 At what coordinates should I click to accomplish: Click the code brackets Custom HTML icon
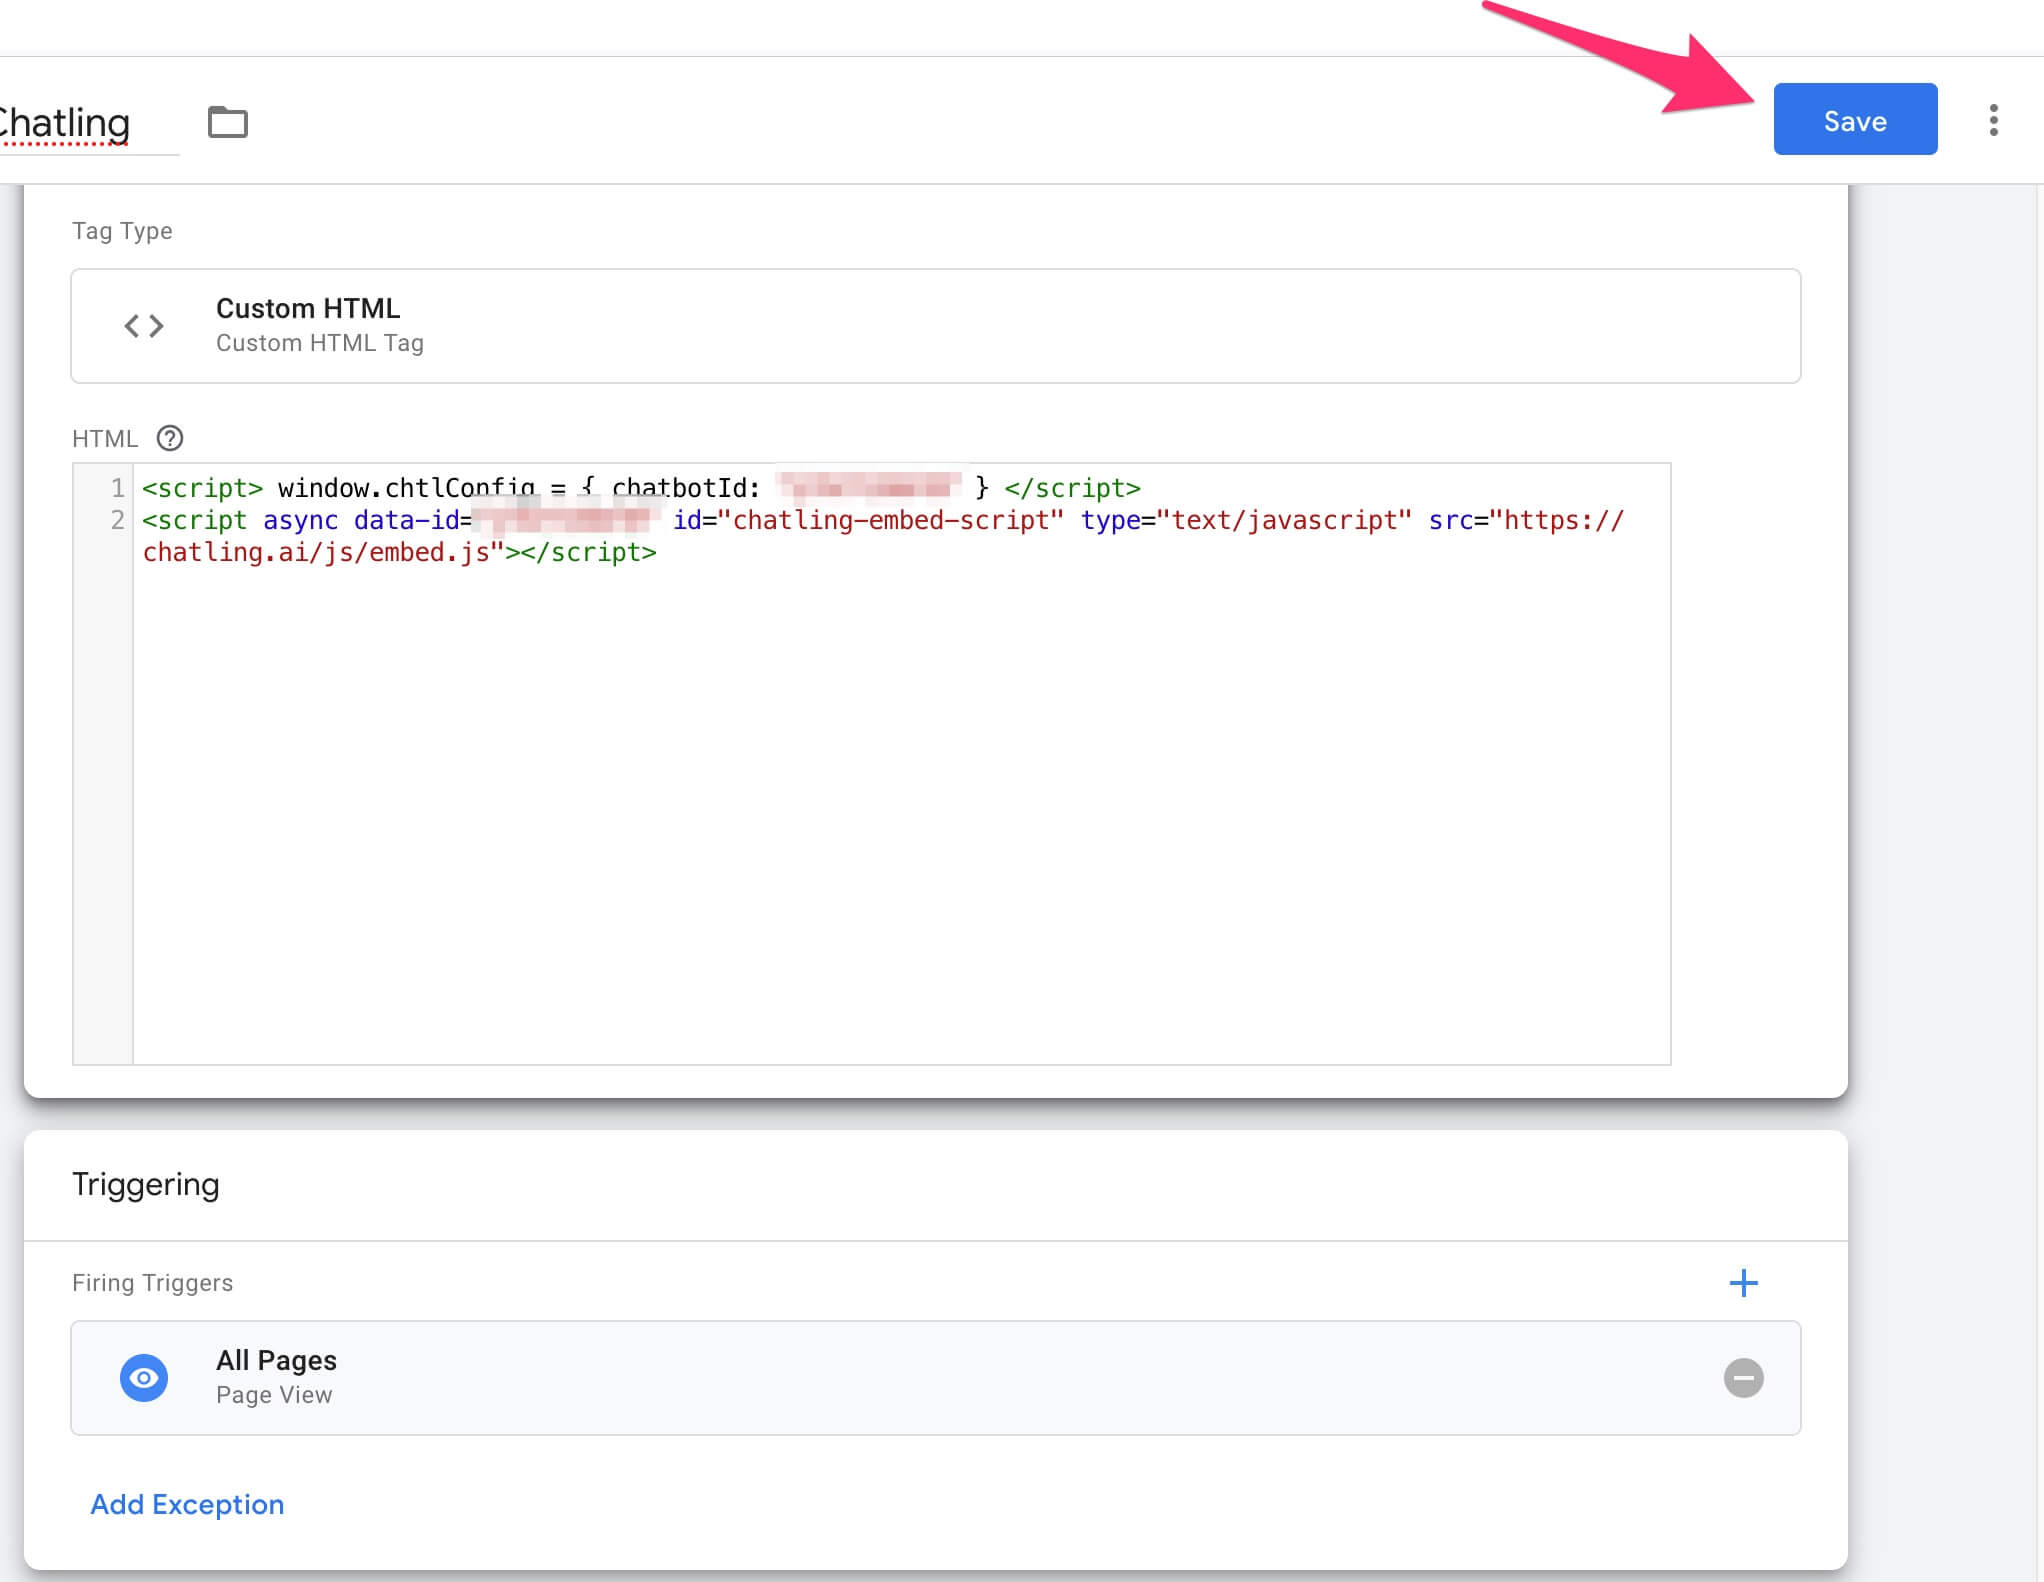[144, 326]
